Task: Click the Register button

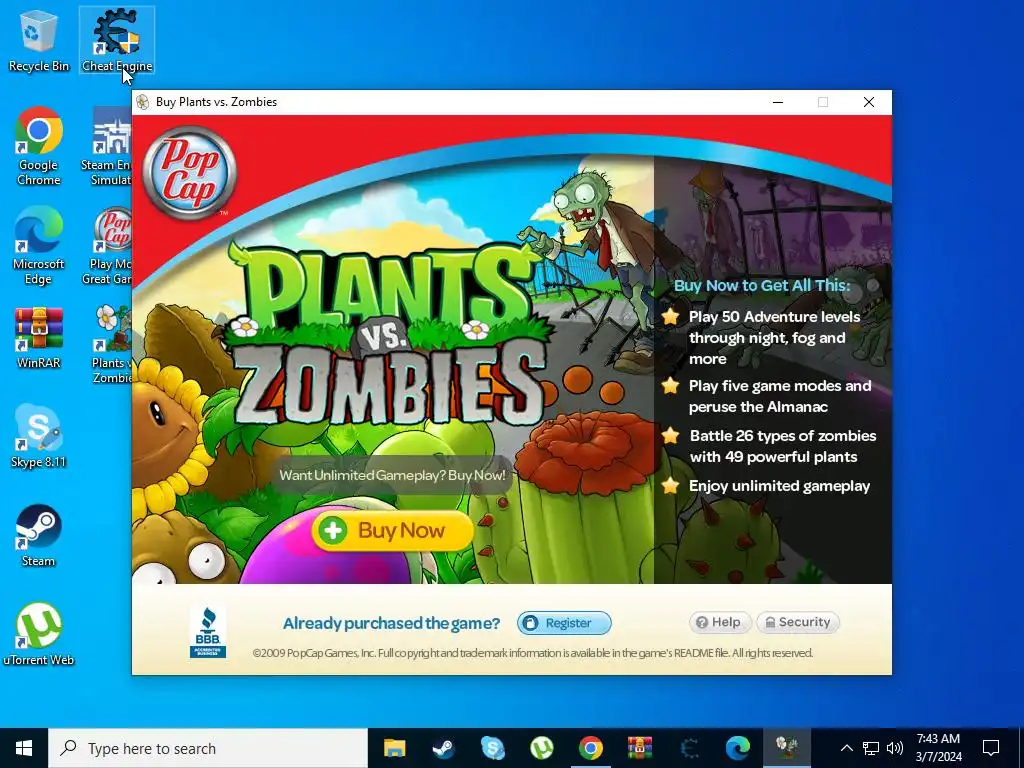Action: click(564, 623)
